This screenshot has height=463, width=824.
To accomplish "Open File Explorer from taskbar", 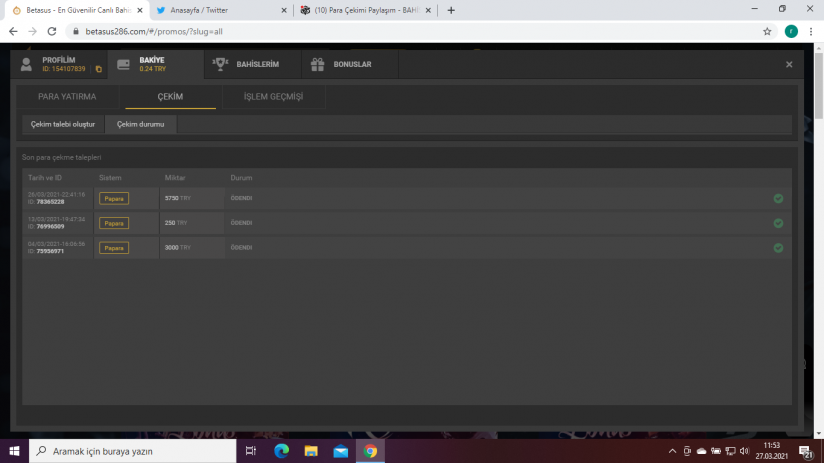I will click(311, 451).
